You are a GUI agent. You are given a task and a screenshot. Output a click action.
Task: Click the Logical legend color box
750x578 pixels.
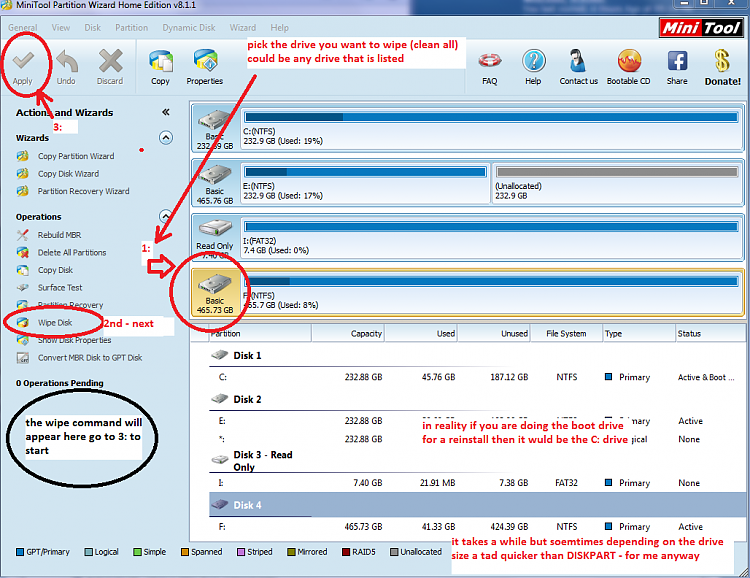point(88,552)
